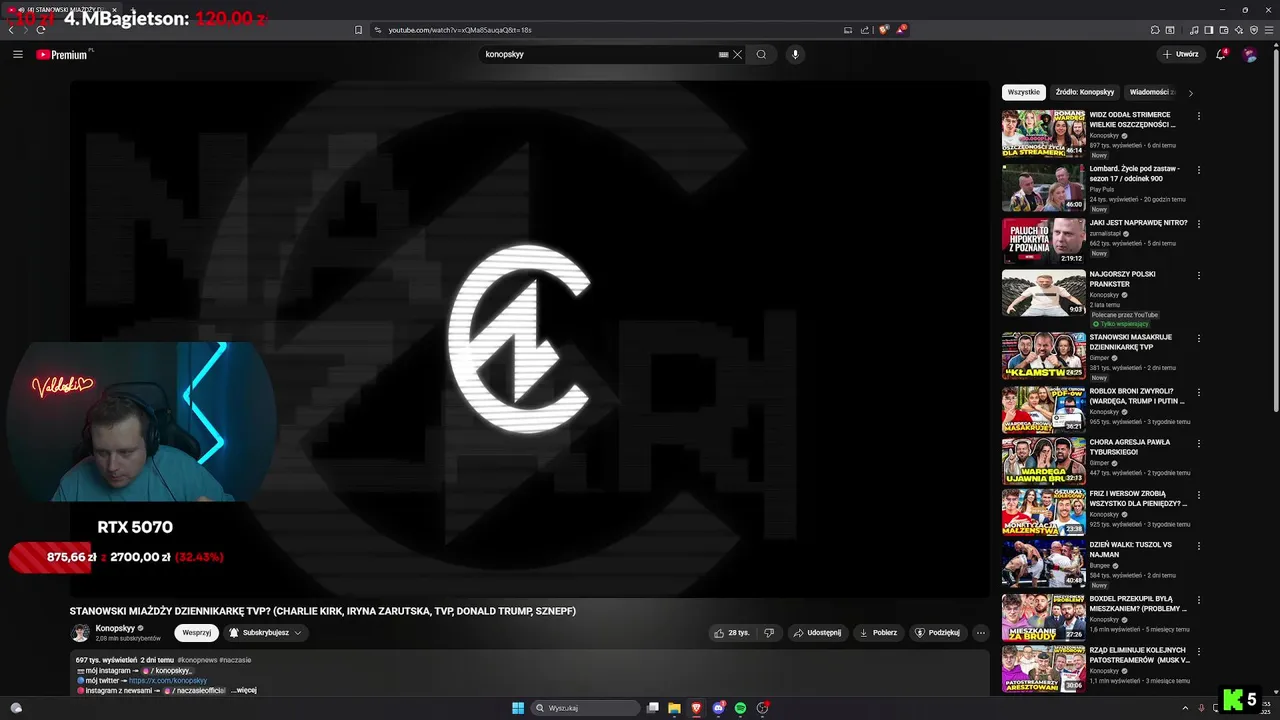Screen dimensions: 1280x720
Task: Open options menu for ROBLOX BRONI ZWYROLI
Action: [1199, 393]
